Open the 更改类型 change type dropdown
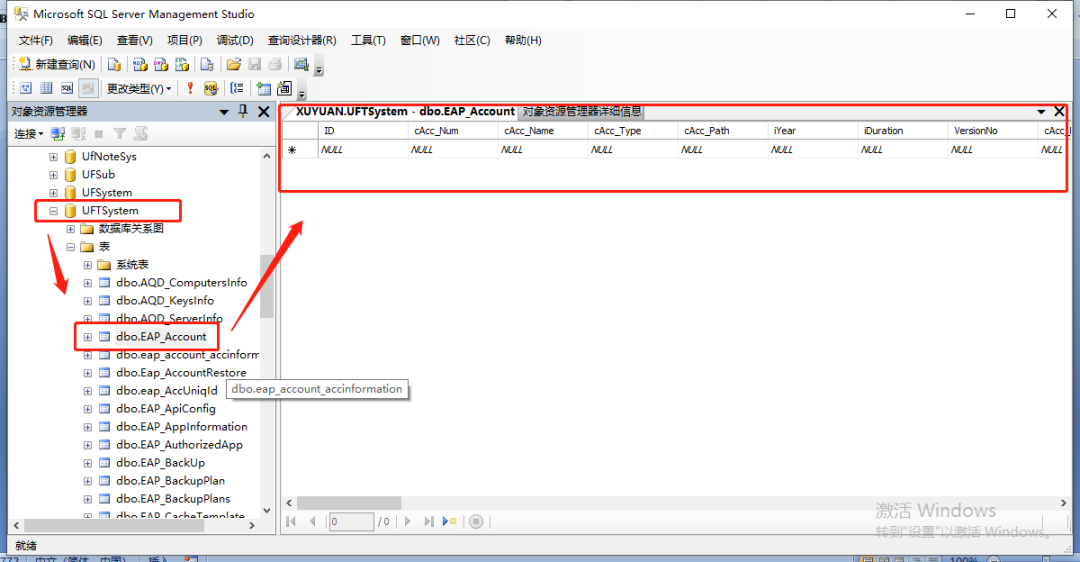 point(138,88)
